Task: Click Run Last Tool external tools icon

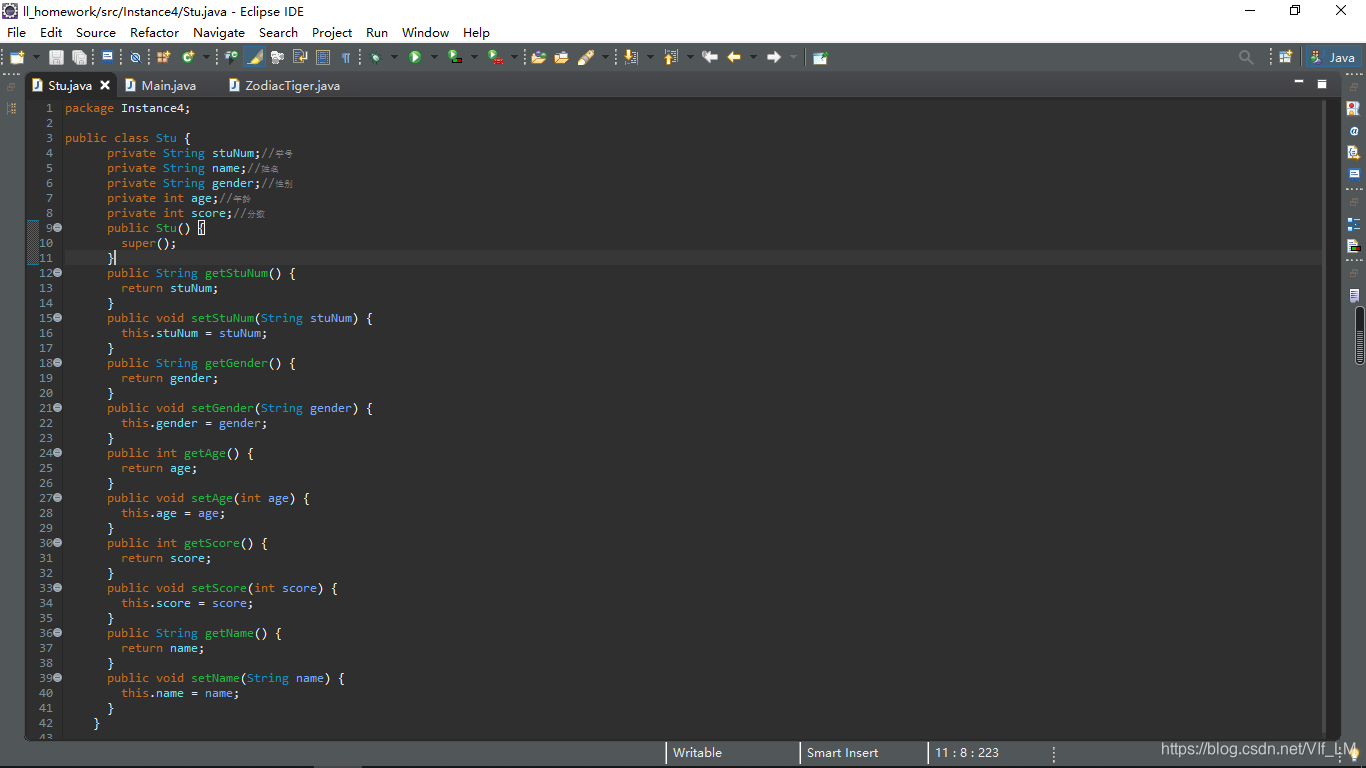Action: [495, 57]
